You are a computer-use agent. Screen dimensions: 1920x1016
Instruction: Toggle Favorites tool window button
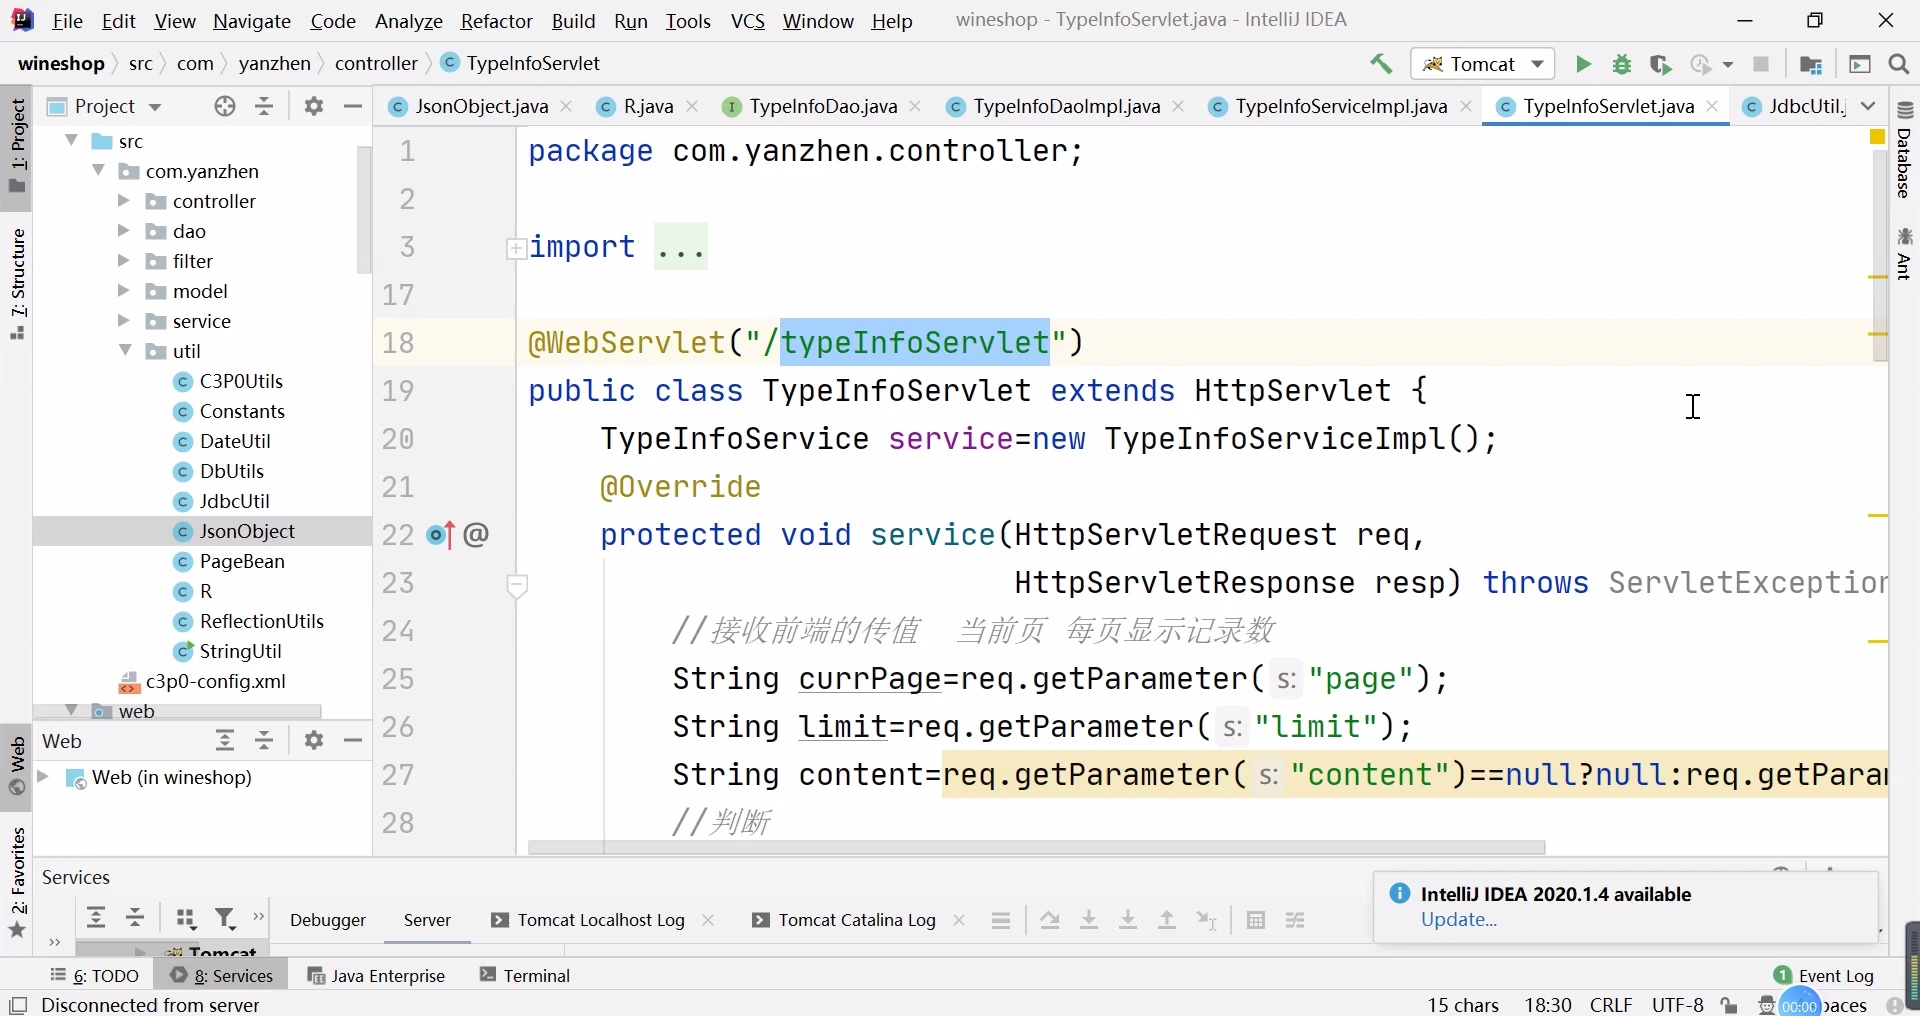pos(18,882)
